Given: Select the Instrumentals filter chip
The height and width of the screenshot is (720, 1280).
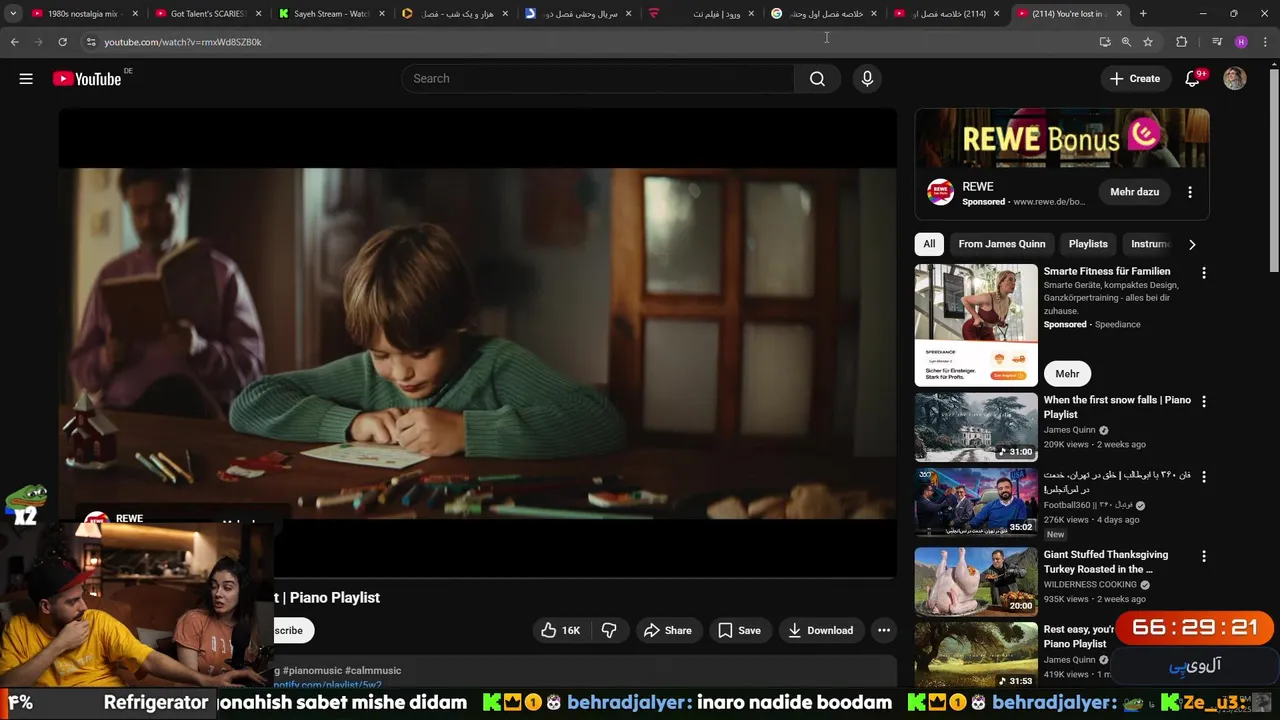Looking at the screenshot, I should coord(1148,244).
